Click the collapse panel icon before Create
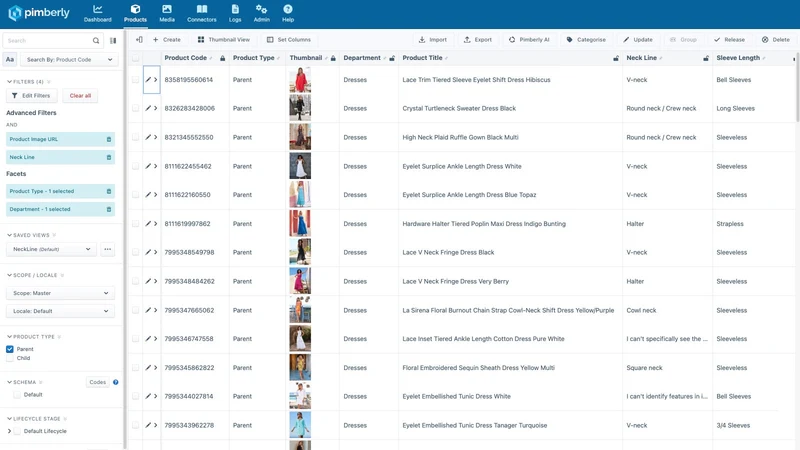 click(139, 39)
